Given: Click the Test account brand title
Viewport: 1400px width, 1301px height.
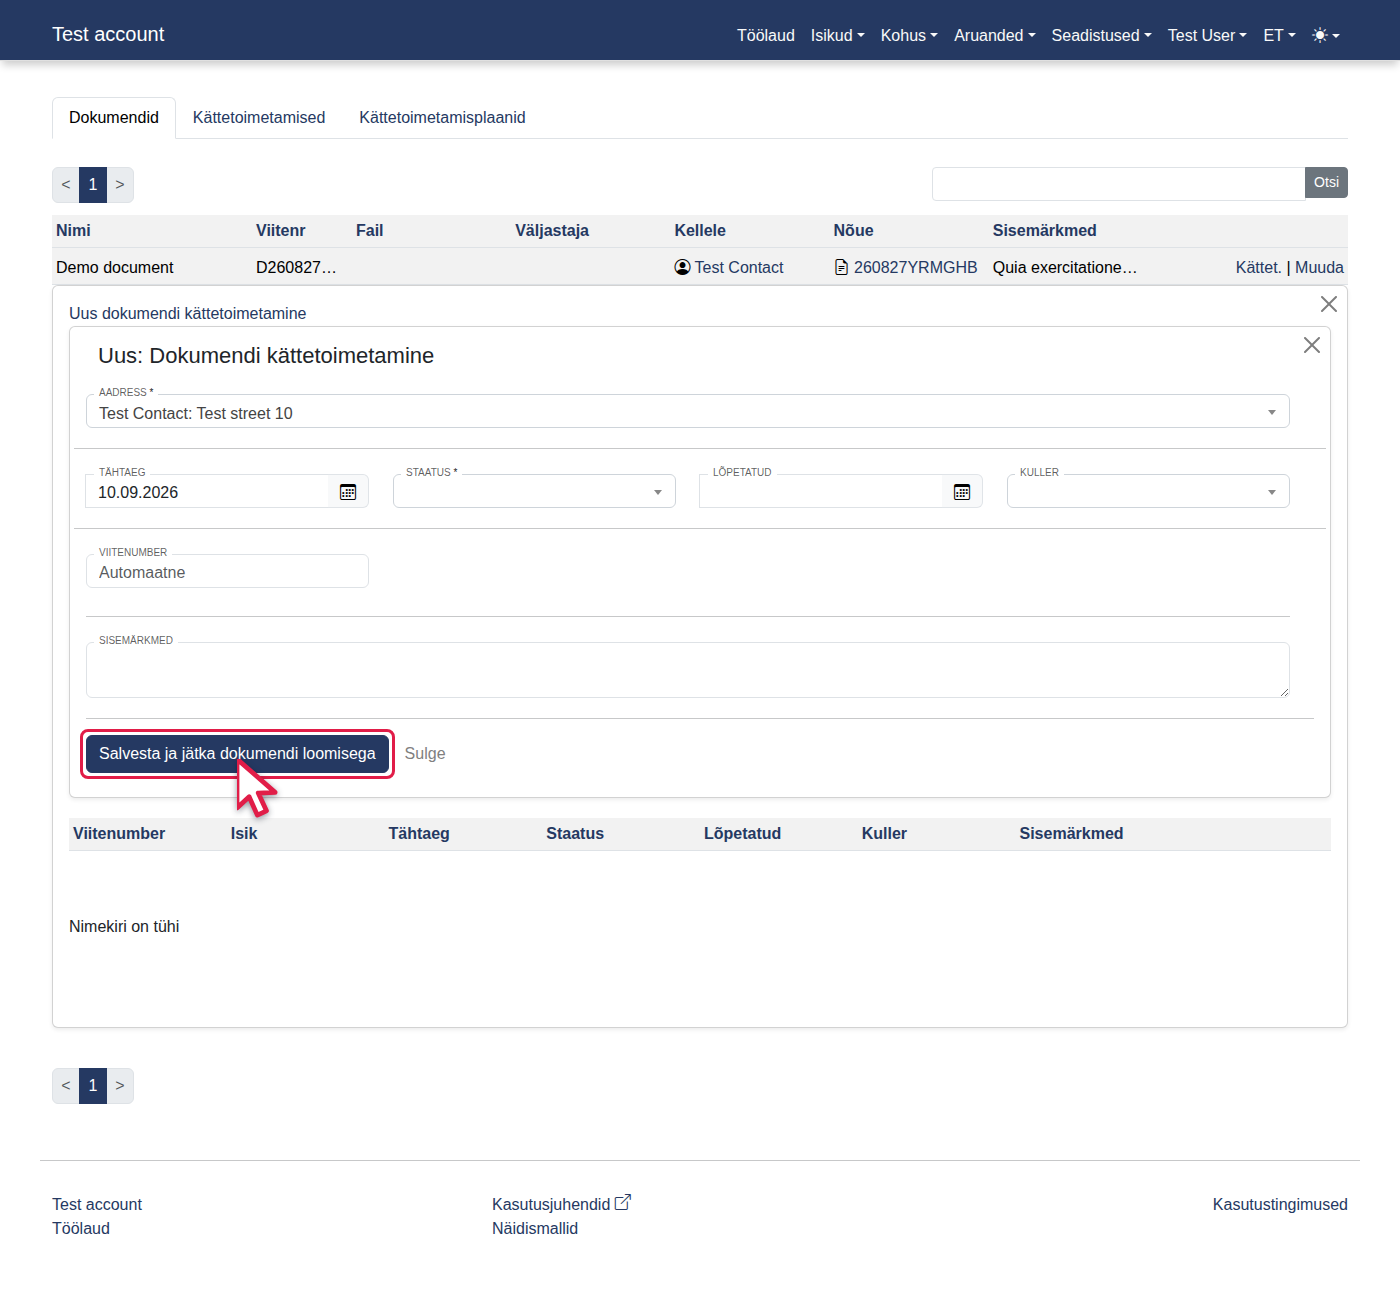Looking at the screenshot, I should [x=108, y=34].
